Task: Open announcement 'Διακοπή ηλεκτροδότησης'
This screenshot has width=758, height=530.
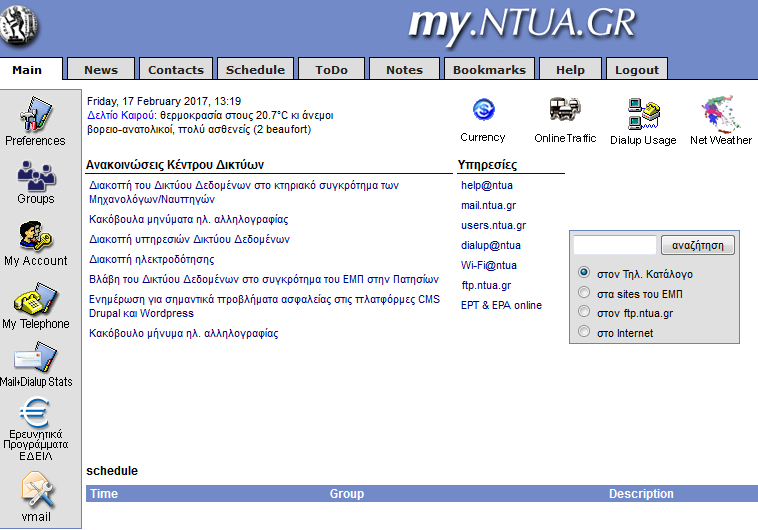Action: pyautogui.click(x=151, y=260)
